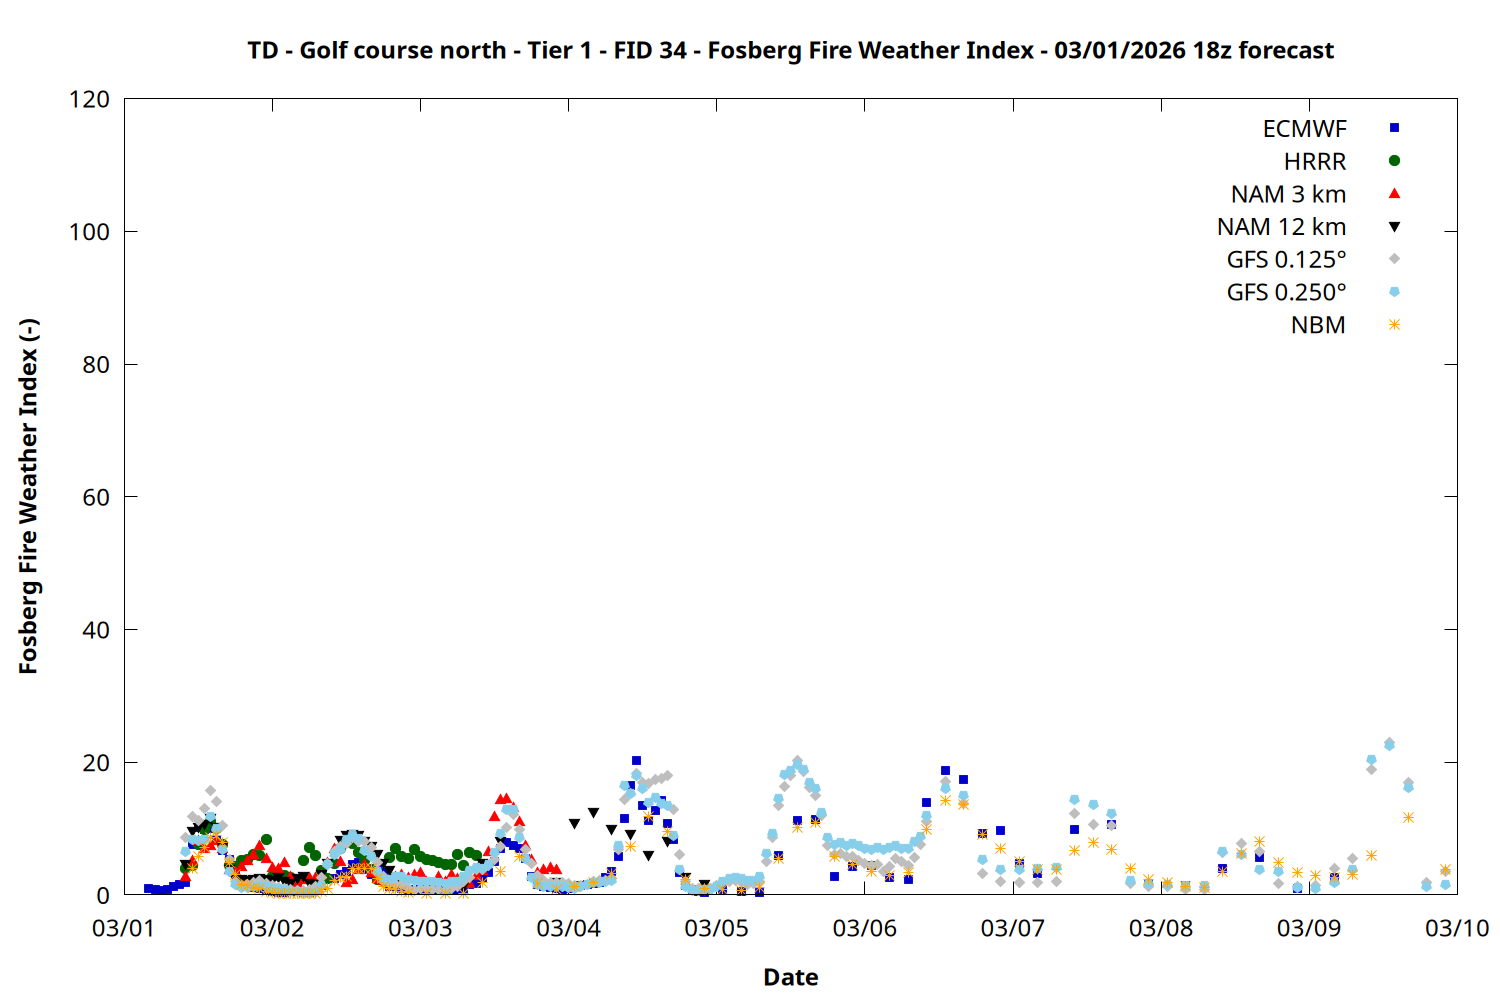This screenshot has height=1000, width=1500.
Task: Click the HRRR legend text
Action: point(1315,162)
